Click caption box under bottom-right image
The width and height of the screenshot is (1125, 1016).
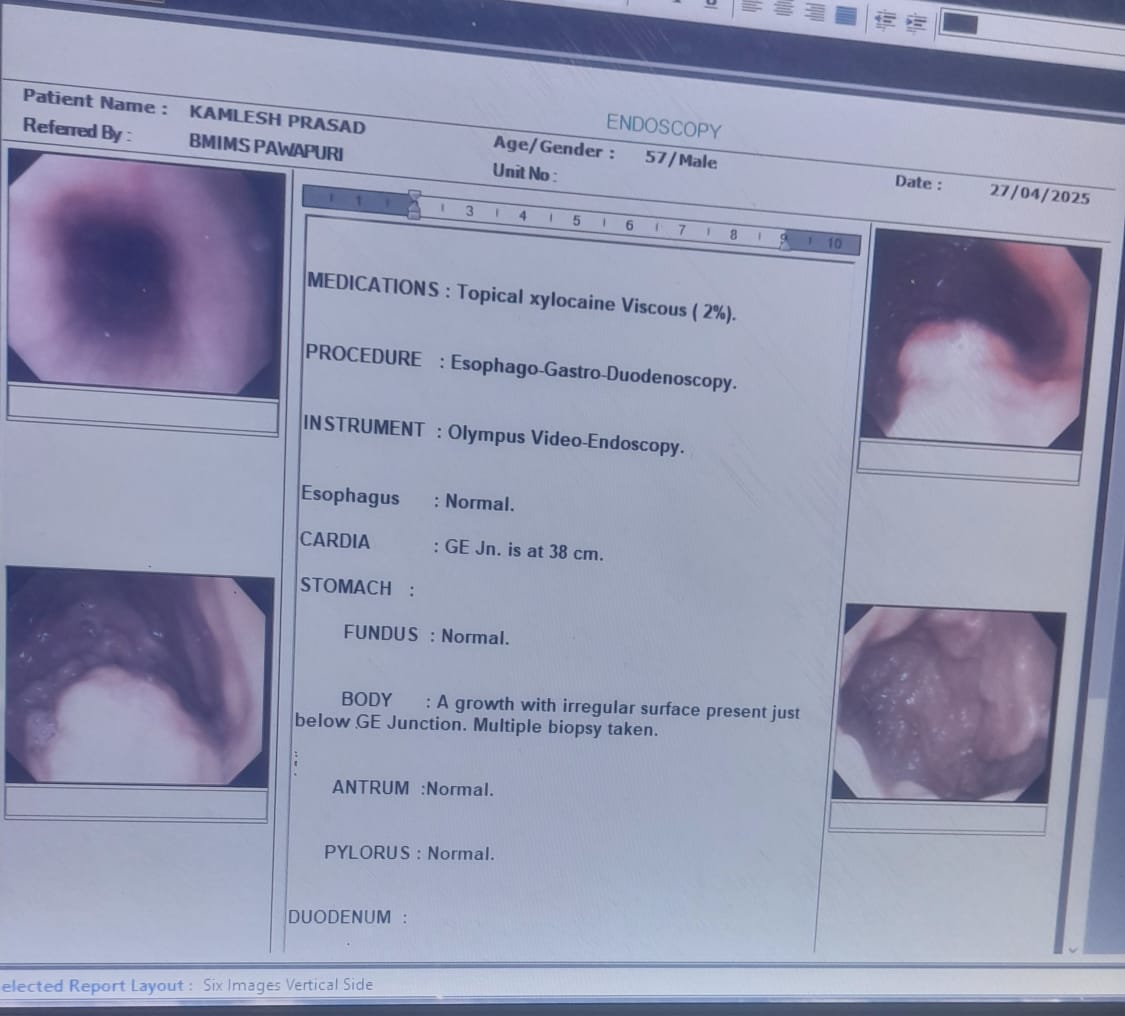[x=937, y=817]
